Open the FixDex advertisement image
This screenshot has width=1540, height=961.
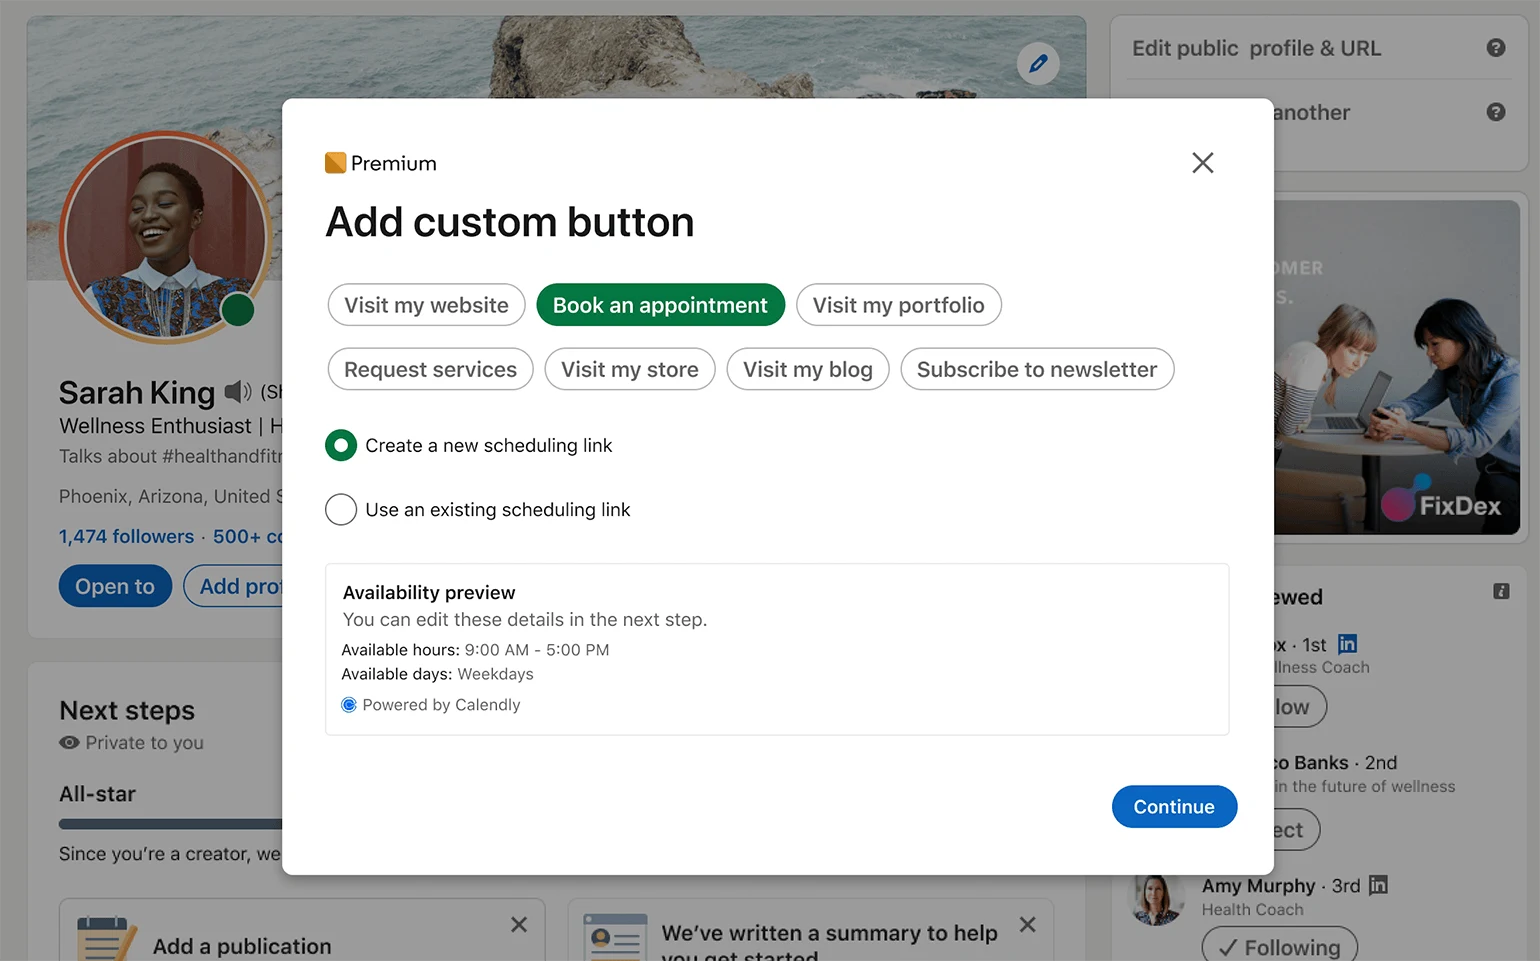1396,367
